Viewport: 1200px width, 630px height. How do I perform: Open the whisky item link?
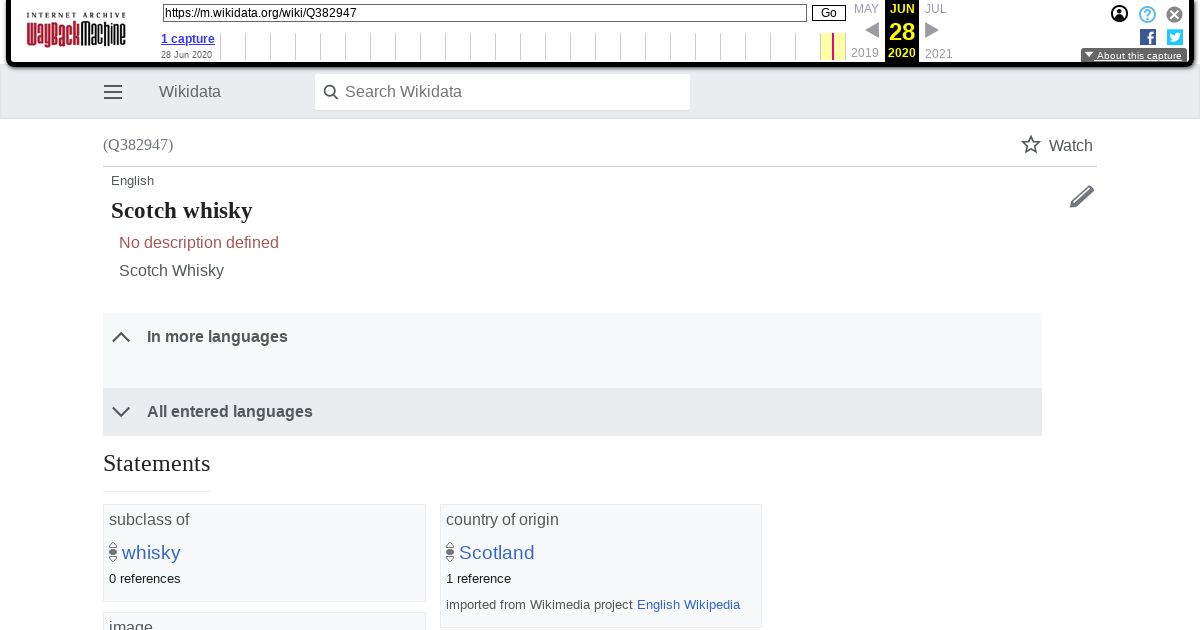151,552
